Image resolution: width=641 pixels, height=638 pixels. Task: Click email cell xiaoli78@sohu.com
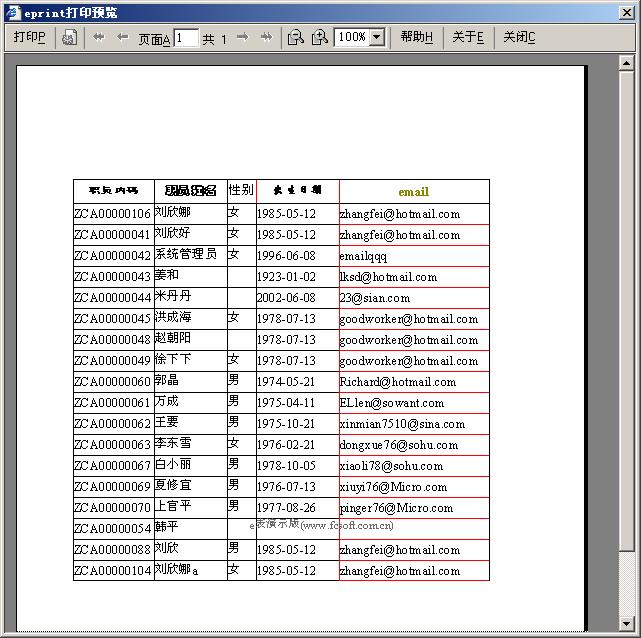414,466
